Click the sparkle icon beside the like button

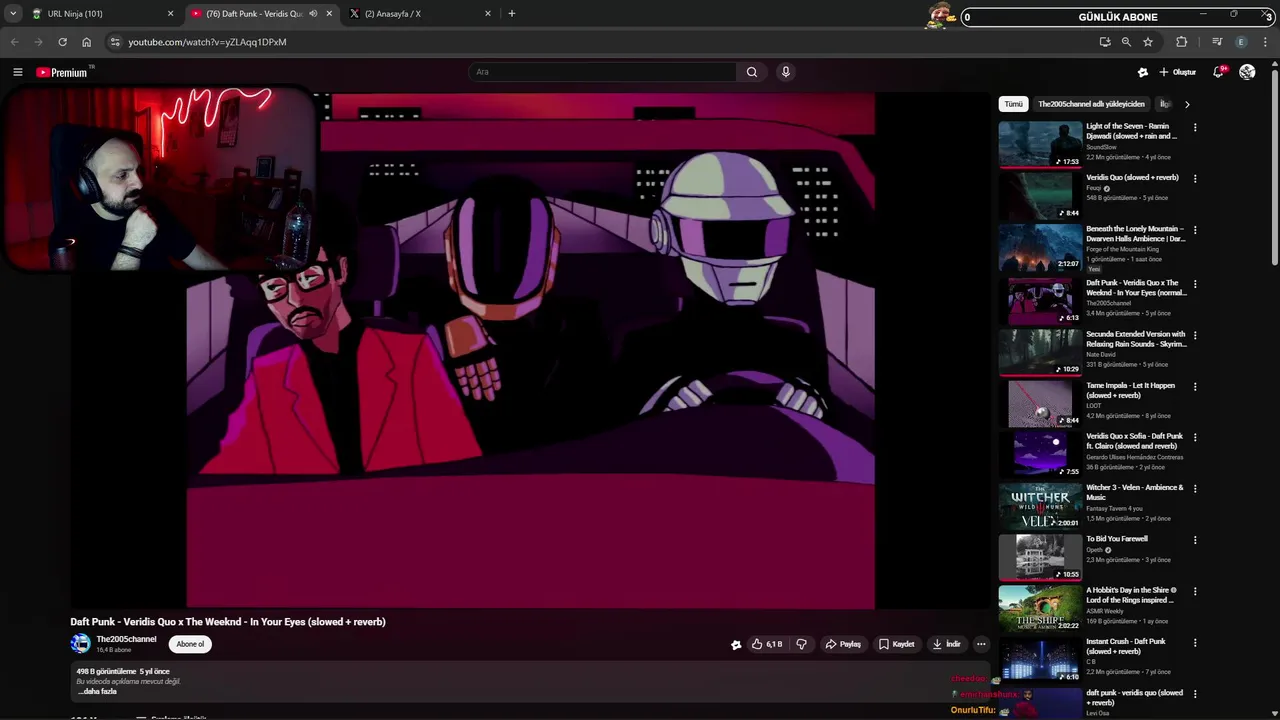736,645
